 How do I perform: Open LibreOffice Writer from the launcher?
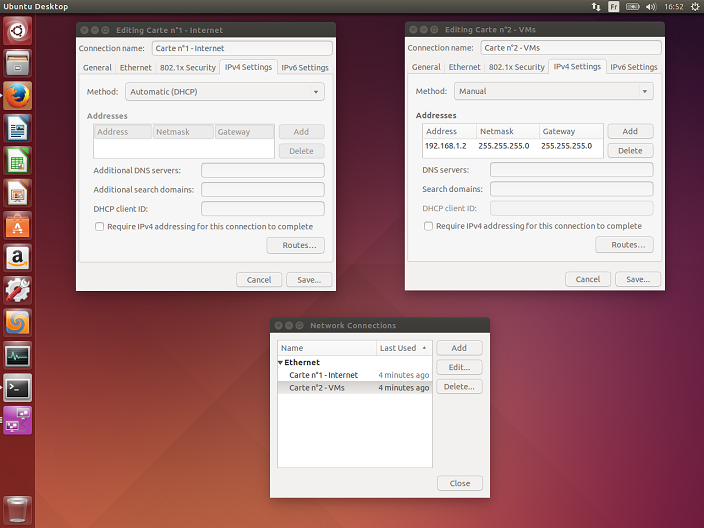[x=18, y=128]
